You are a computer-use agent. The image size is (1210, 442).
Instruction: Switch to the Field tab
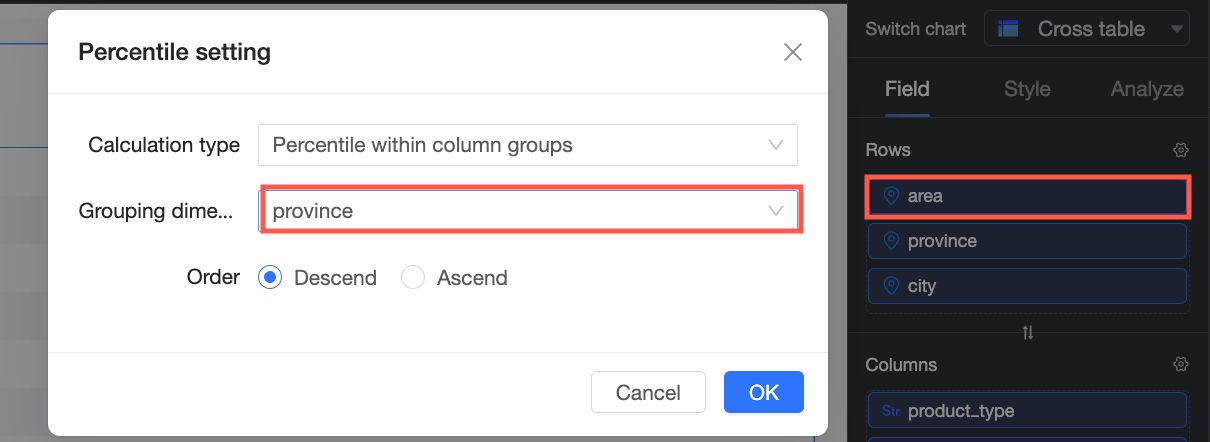coord(907,89)
